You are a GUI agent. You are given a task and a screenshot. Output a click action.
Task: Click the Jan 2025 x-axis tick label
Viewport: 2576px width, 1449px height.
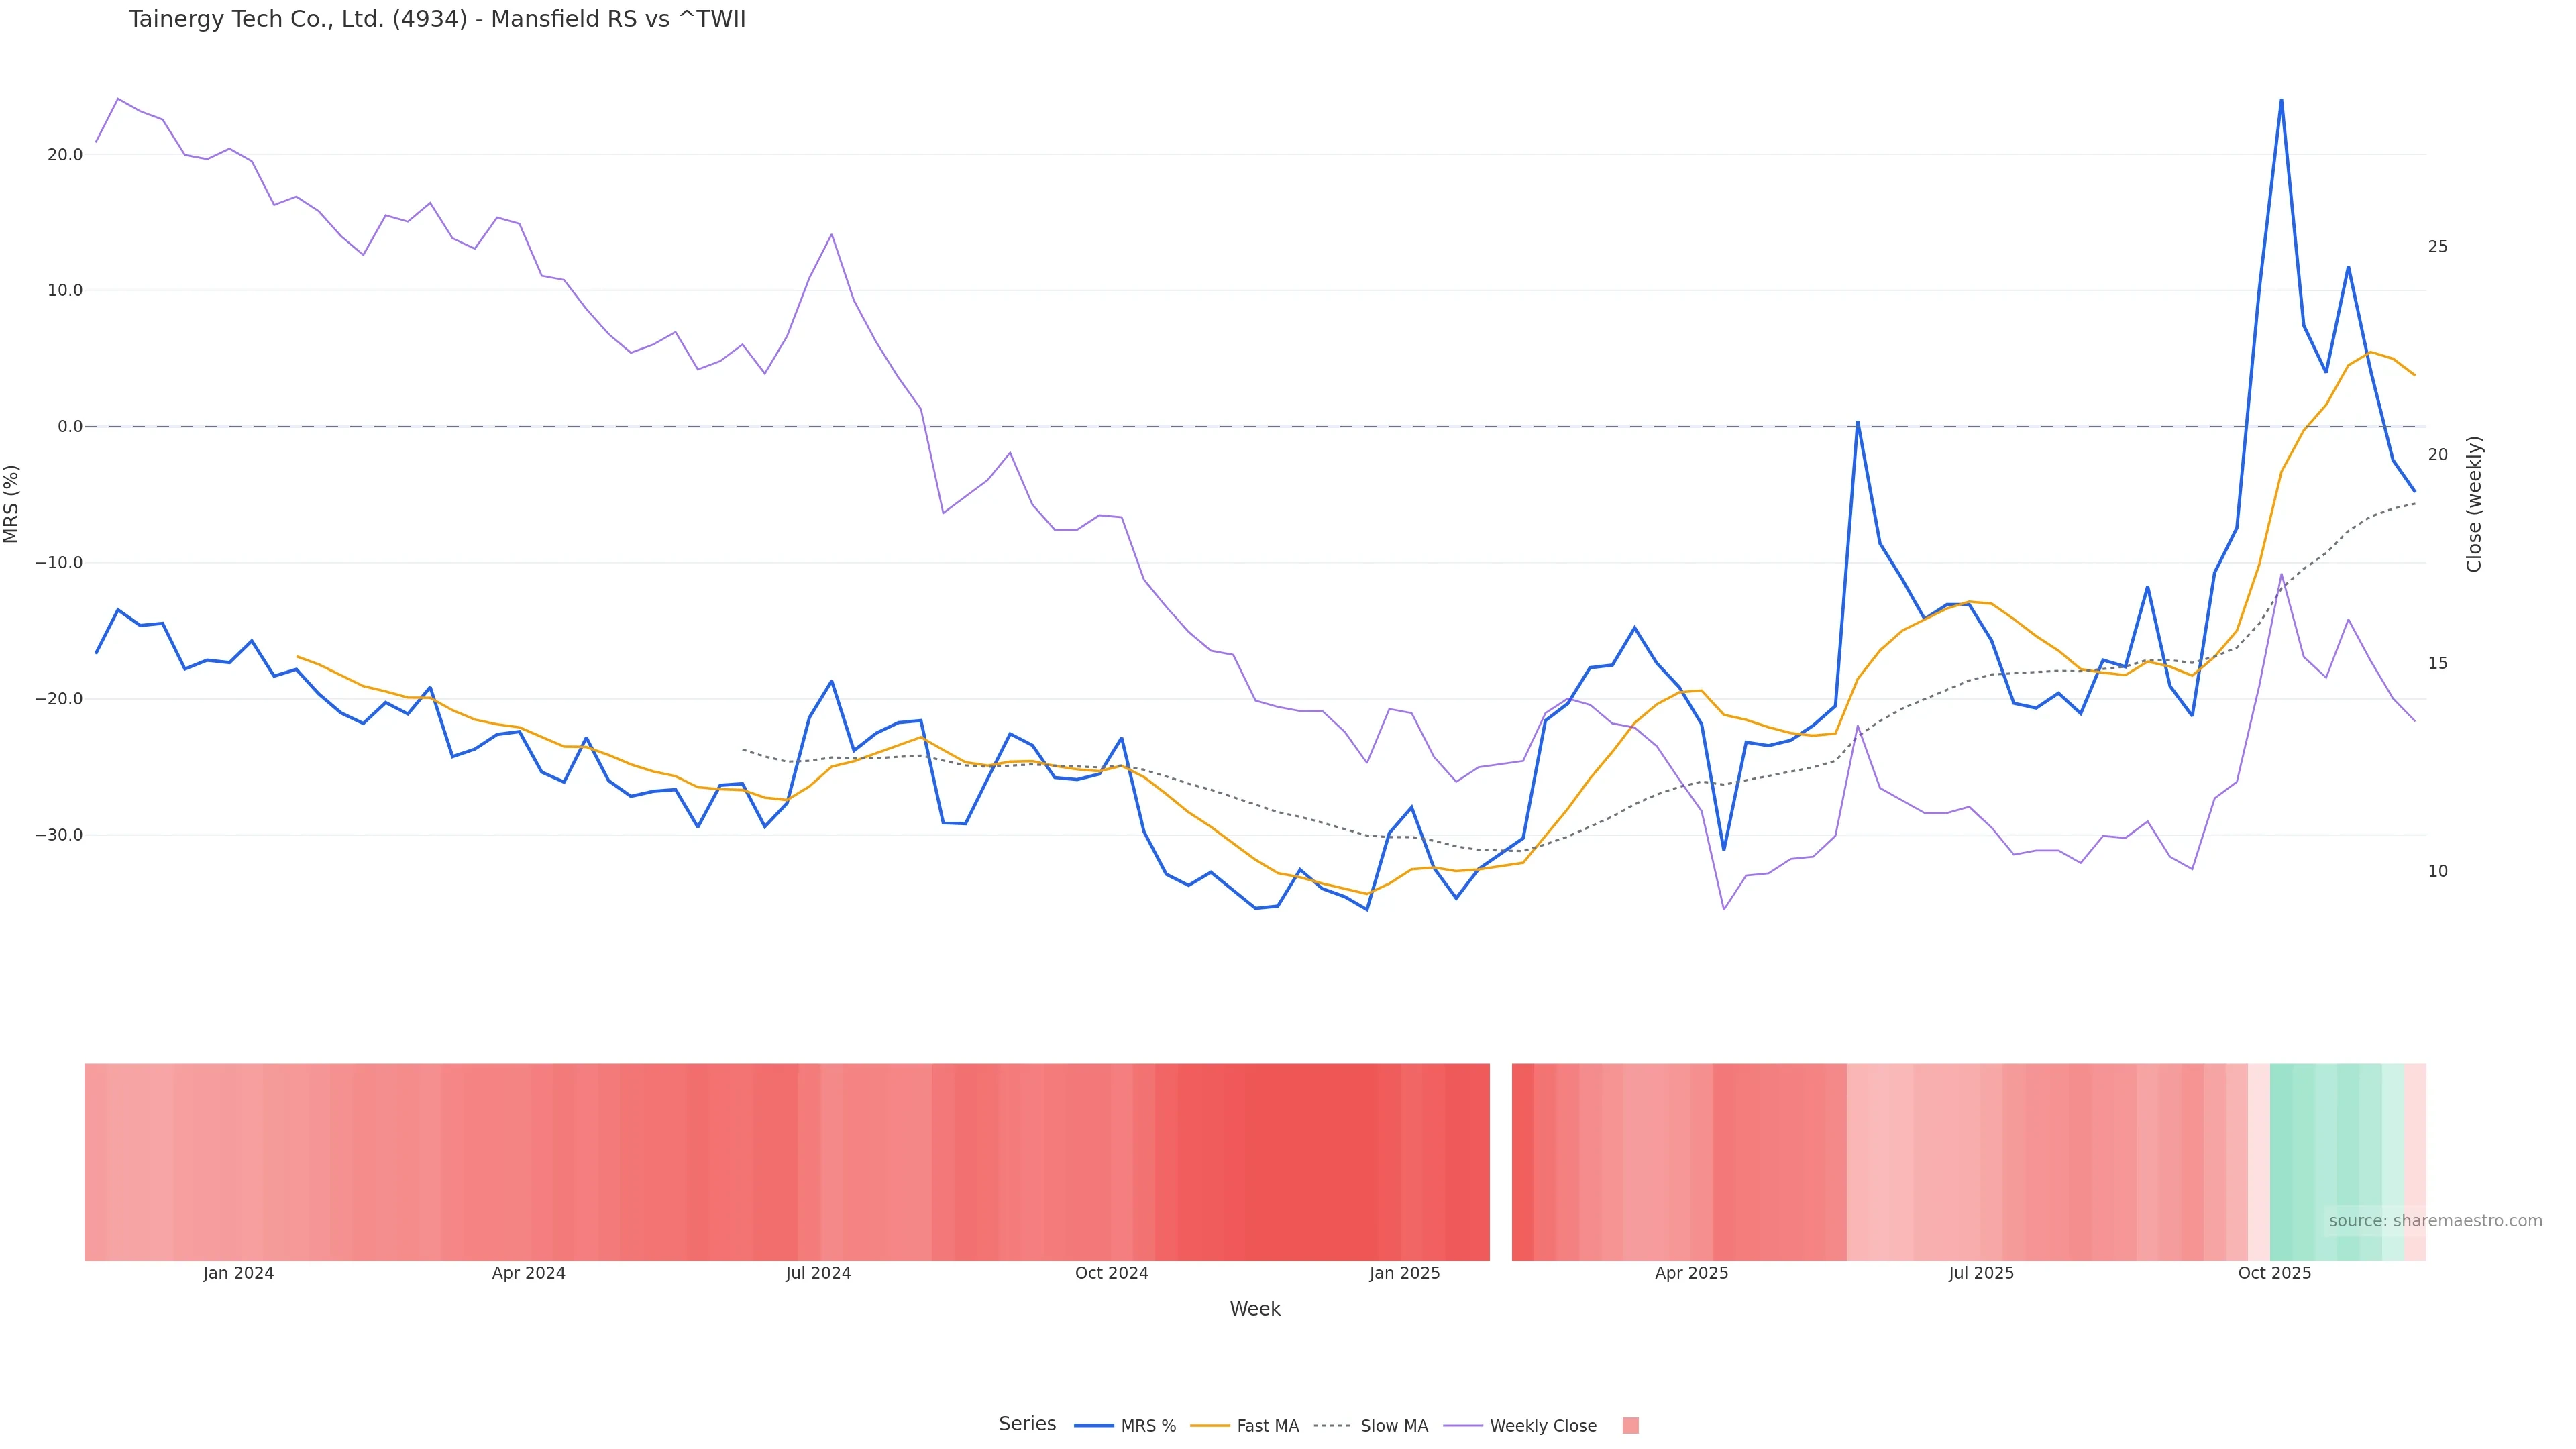click(1404, 1273)
